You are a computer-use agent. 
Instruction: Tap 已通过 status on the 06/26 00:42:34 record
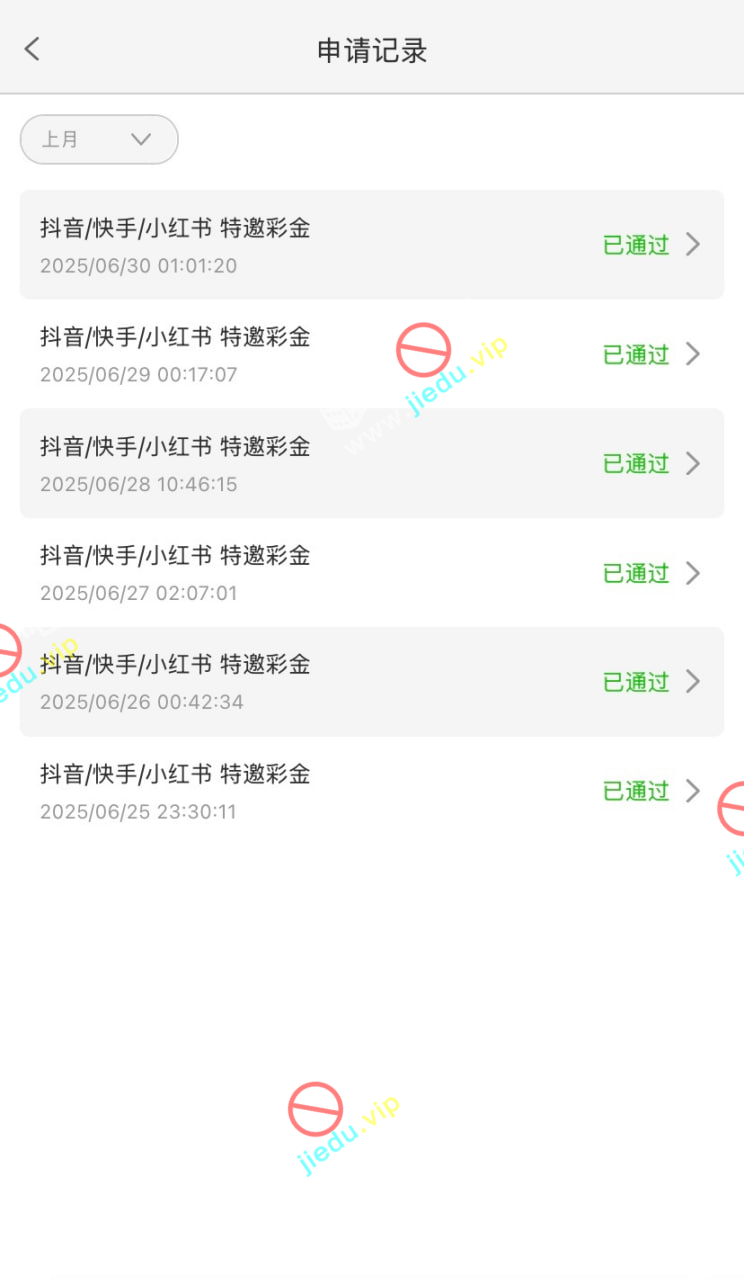tap(636, 682)
